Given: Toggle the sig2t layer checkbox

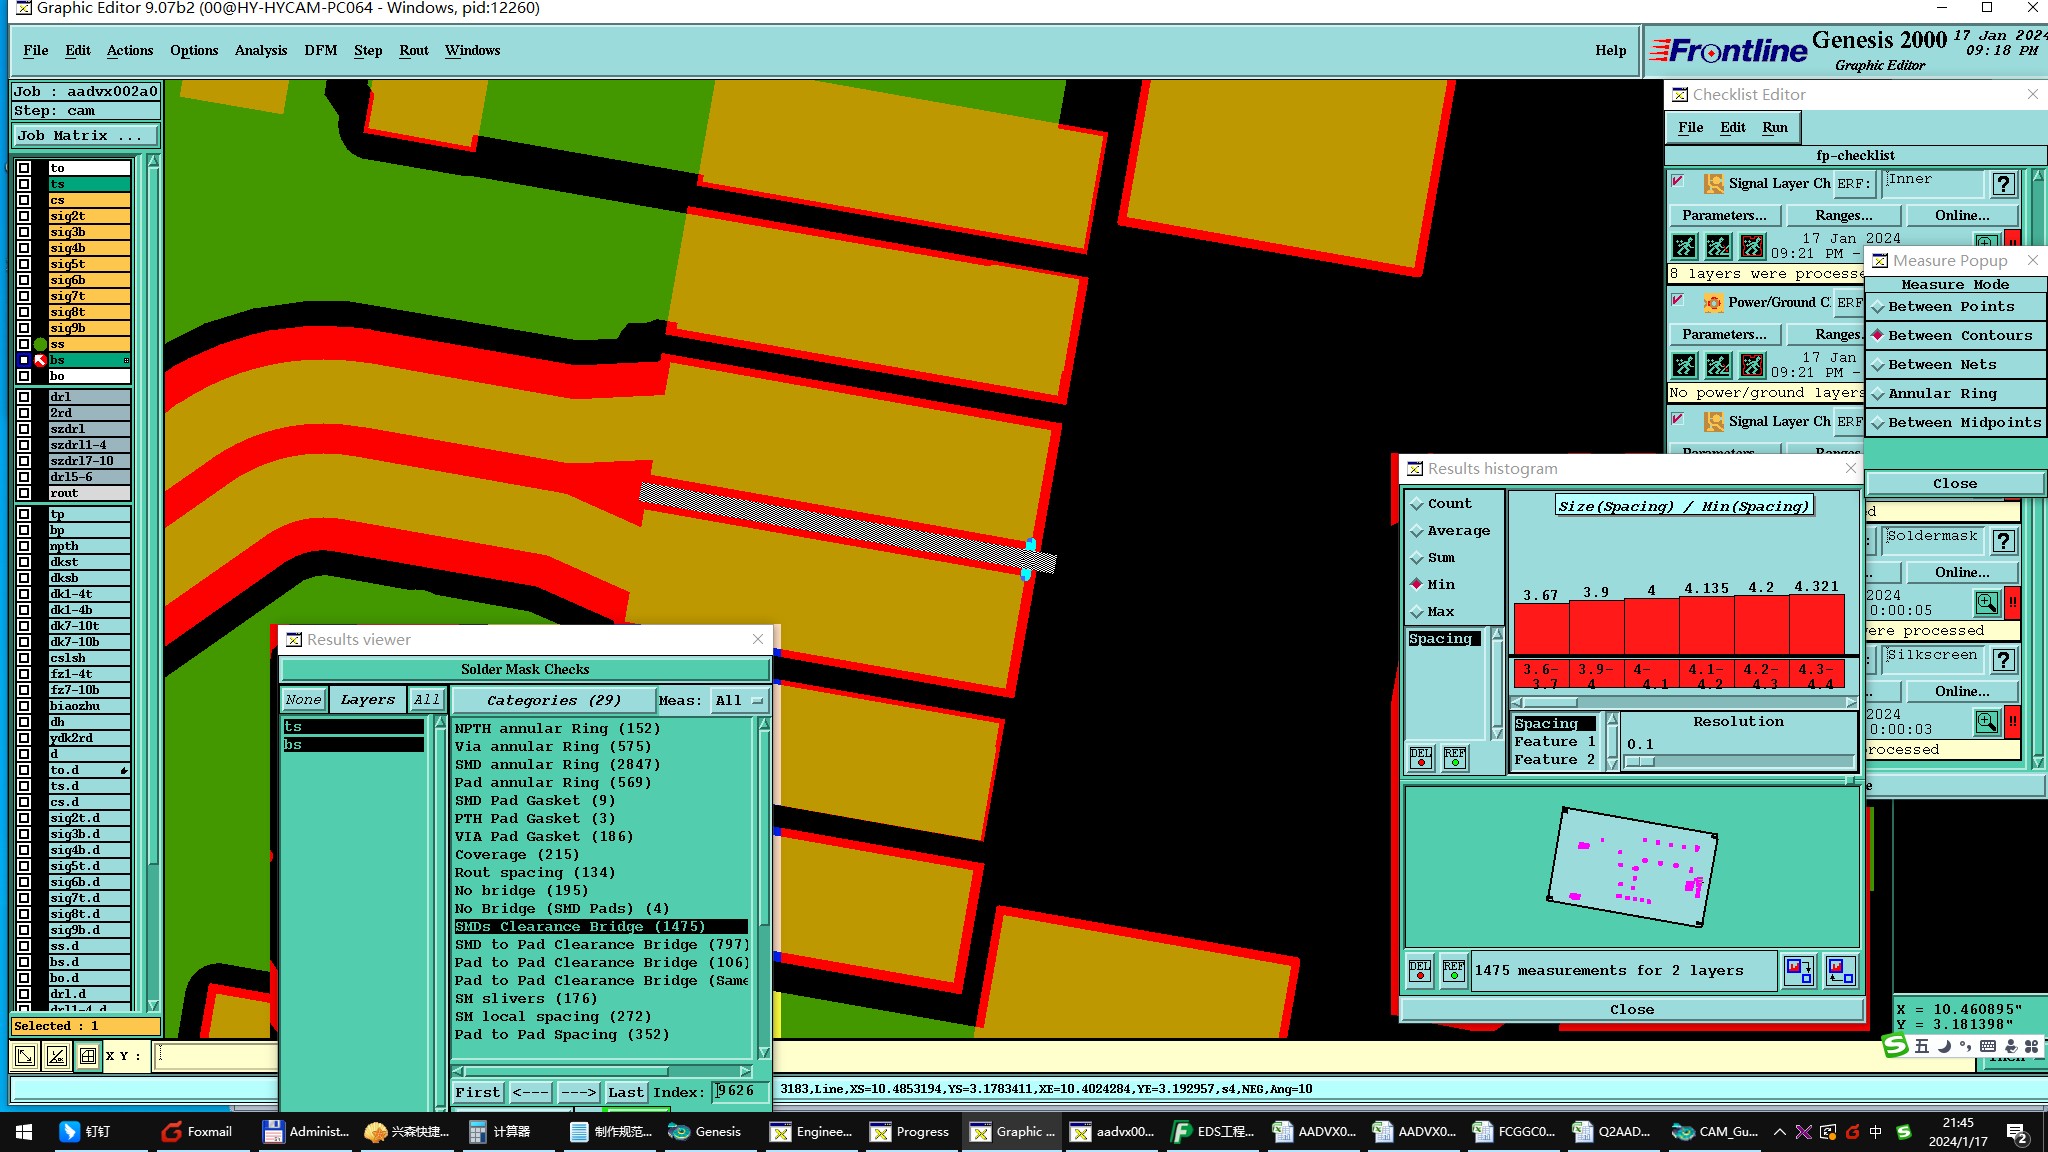Looking at the screenshot, I should (24, 216).
